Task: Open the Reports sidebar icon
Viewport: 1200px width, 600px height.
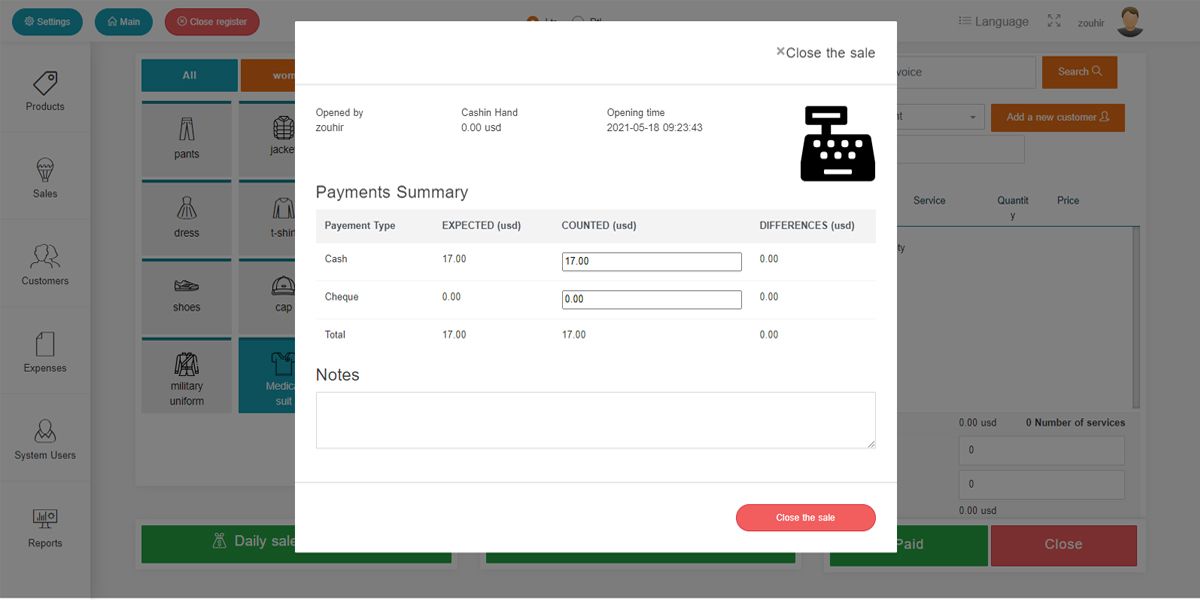Action: (x=45, y=527)
